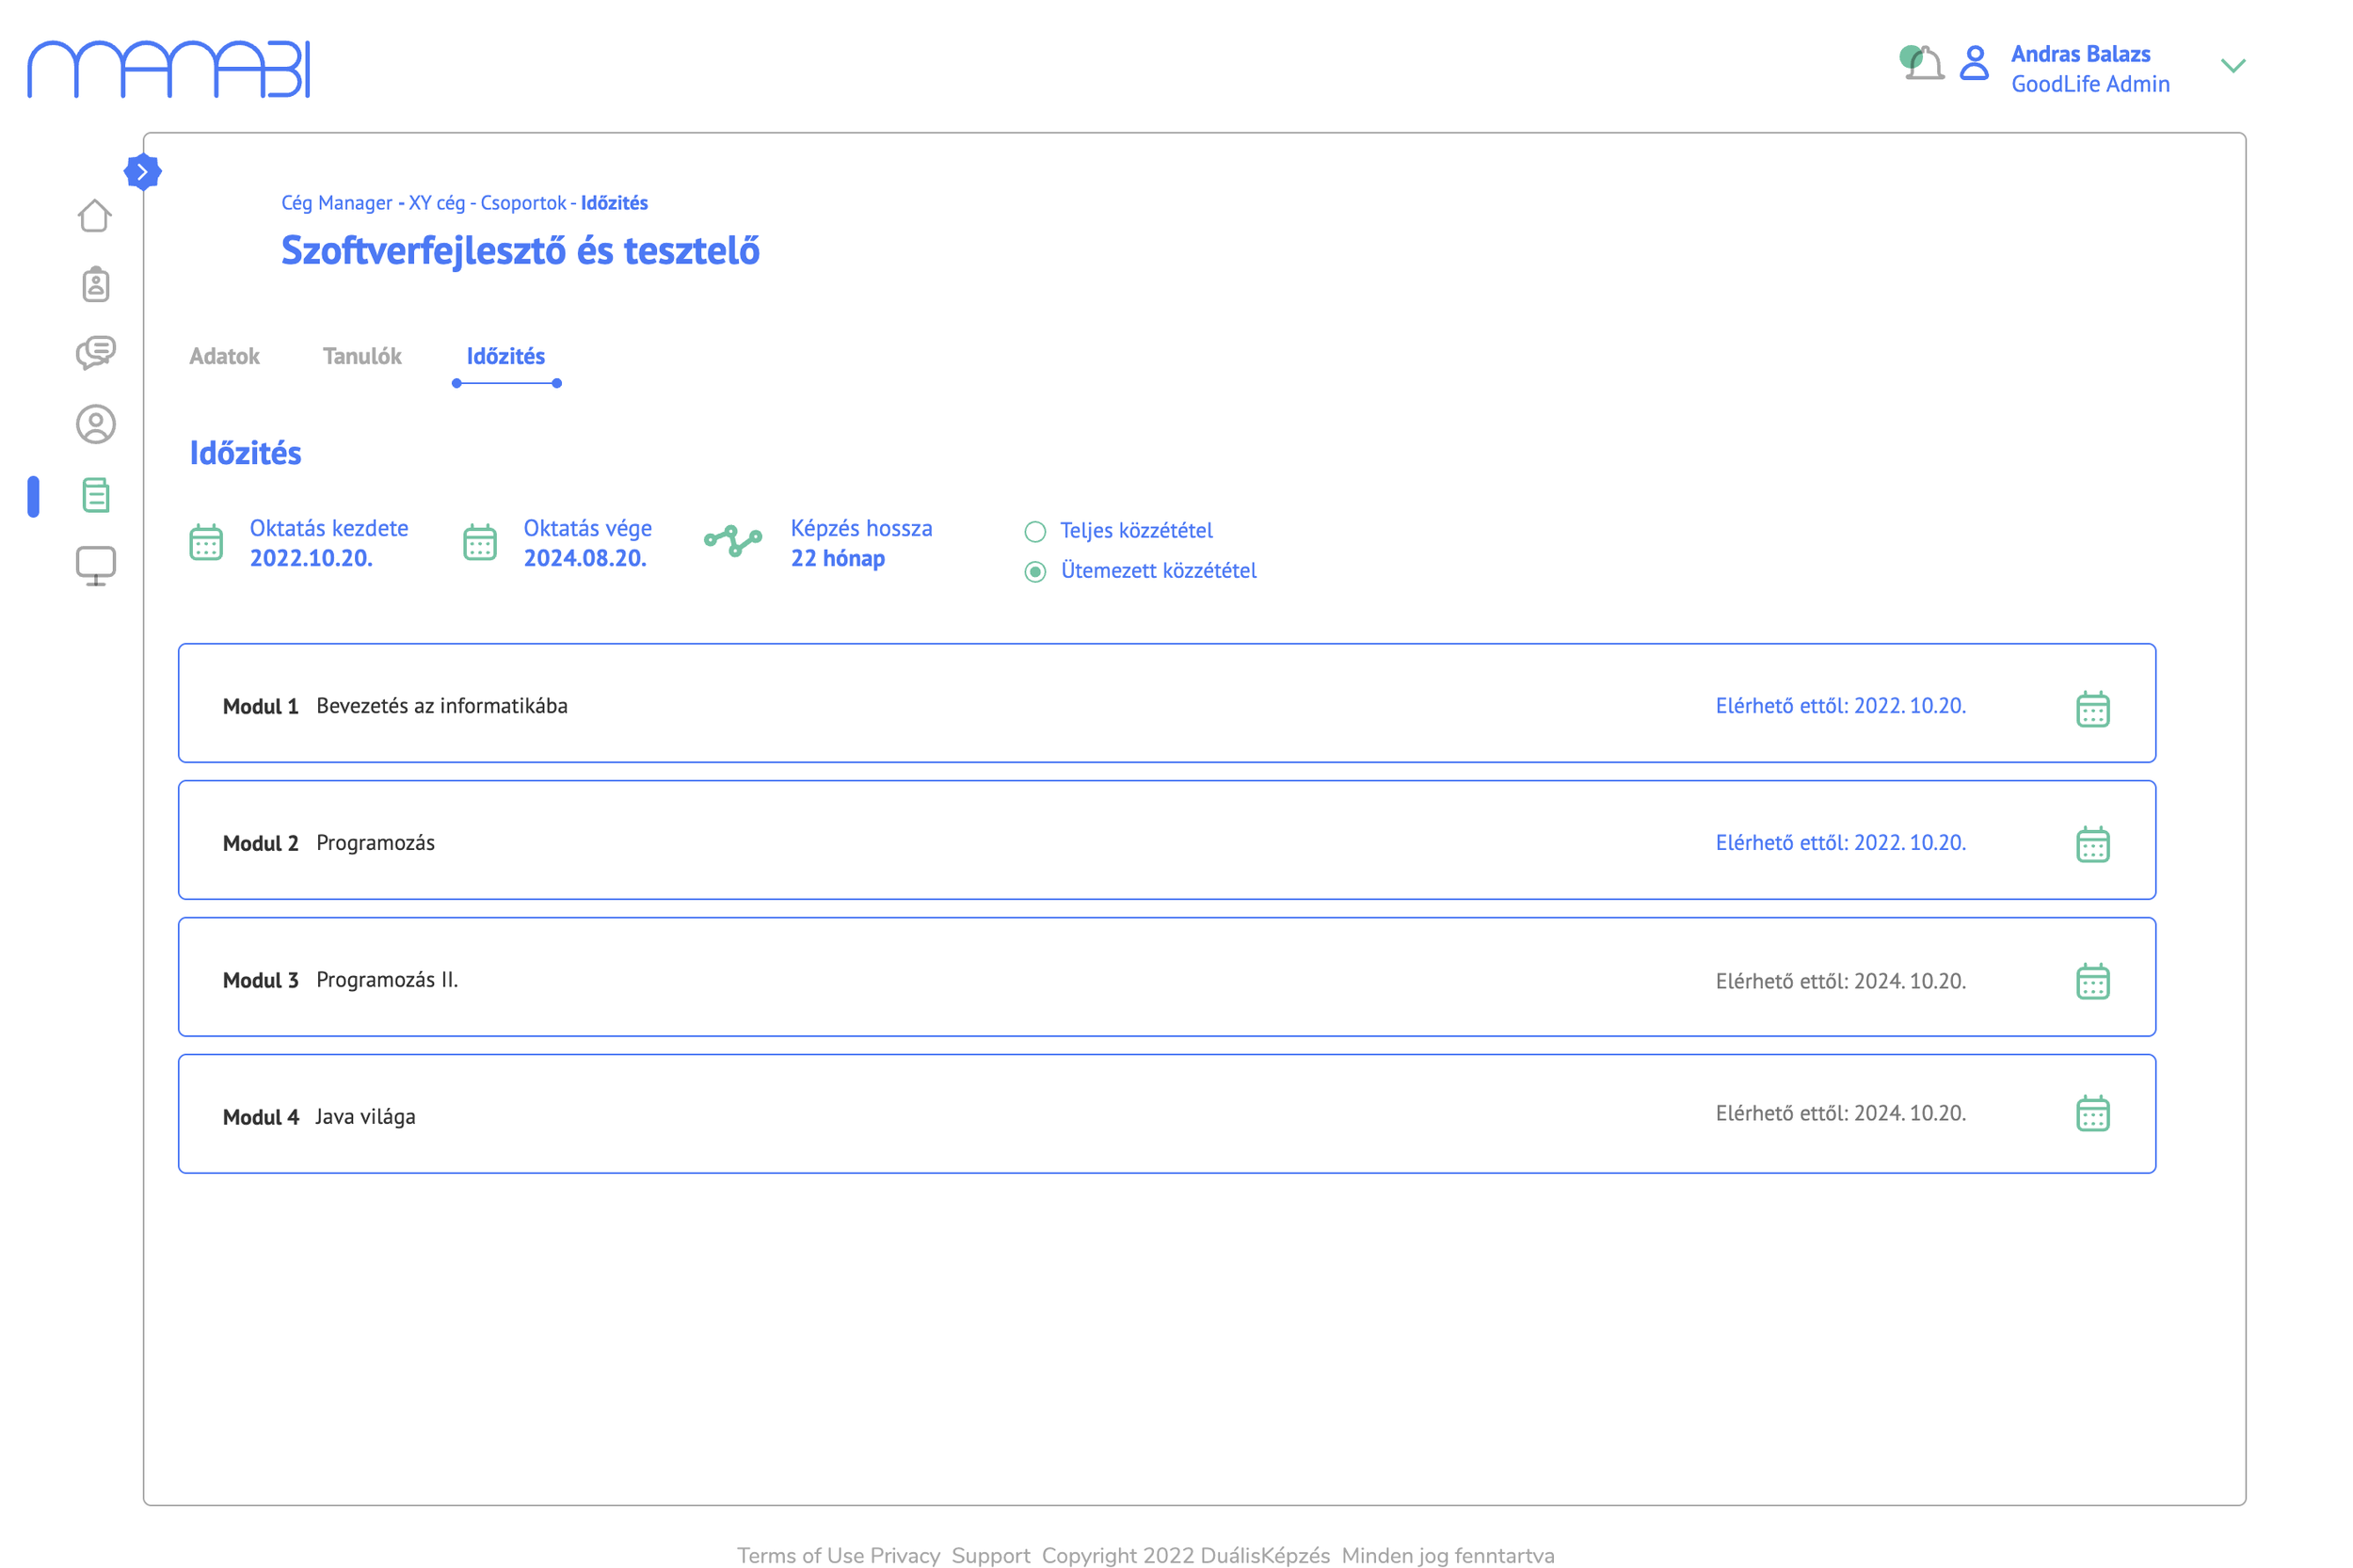Image resolution: width=2353 pixels, height=1568 pixels.
Task: Click Oktatás kezdete calendar icon
Action: coord(206,542)
